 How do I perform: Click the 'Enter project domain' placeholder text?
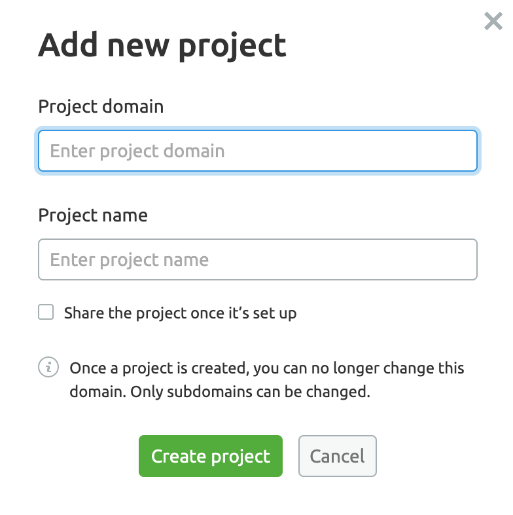coord(137,151)
